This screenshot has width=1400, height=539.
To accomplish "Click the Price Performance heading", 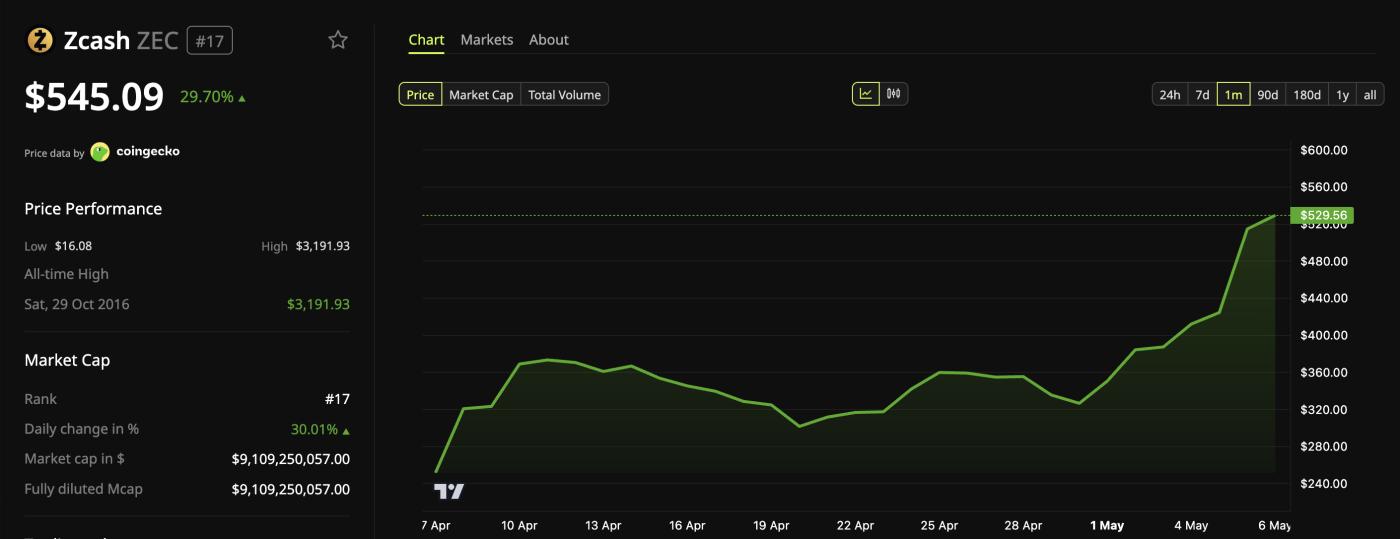I will point(93,209).
